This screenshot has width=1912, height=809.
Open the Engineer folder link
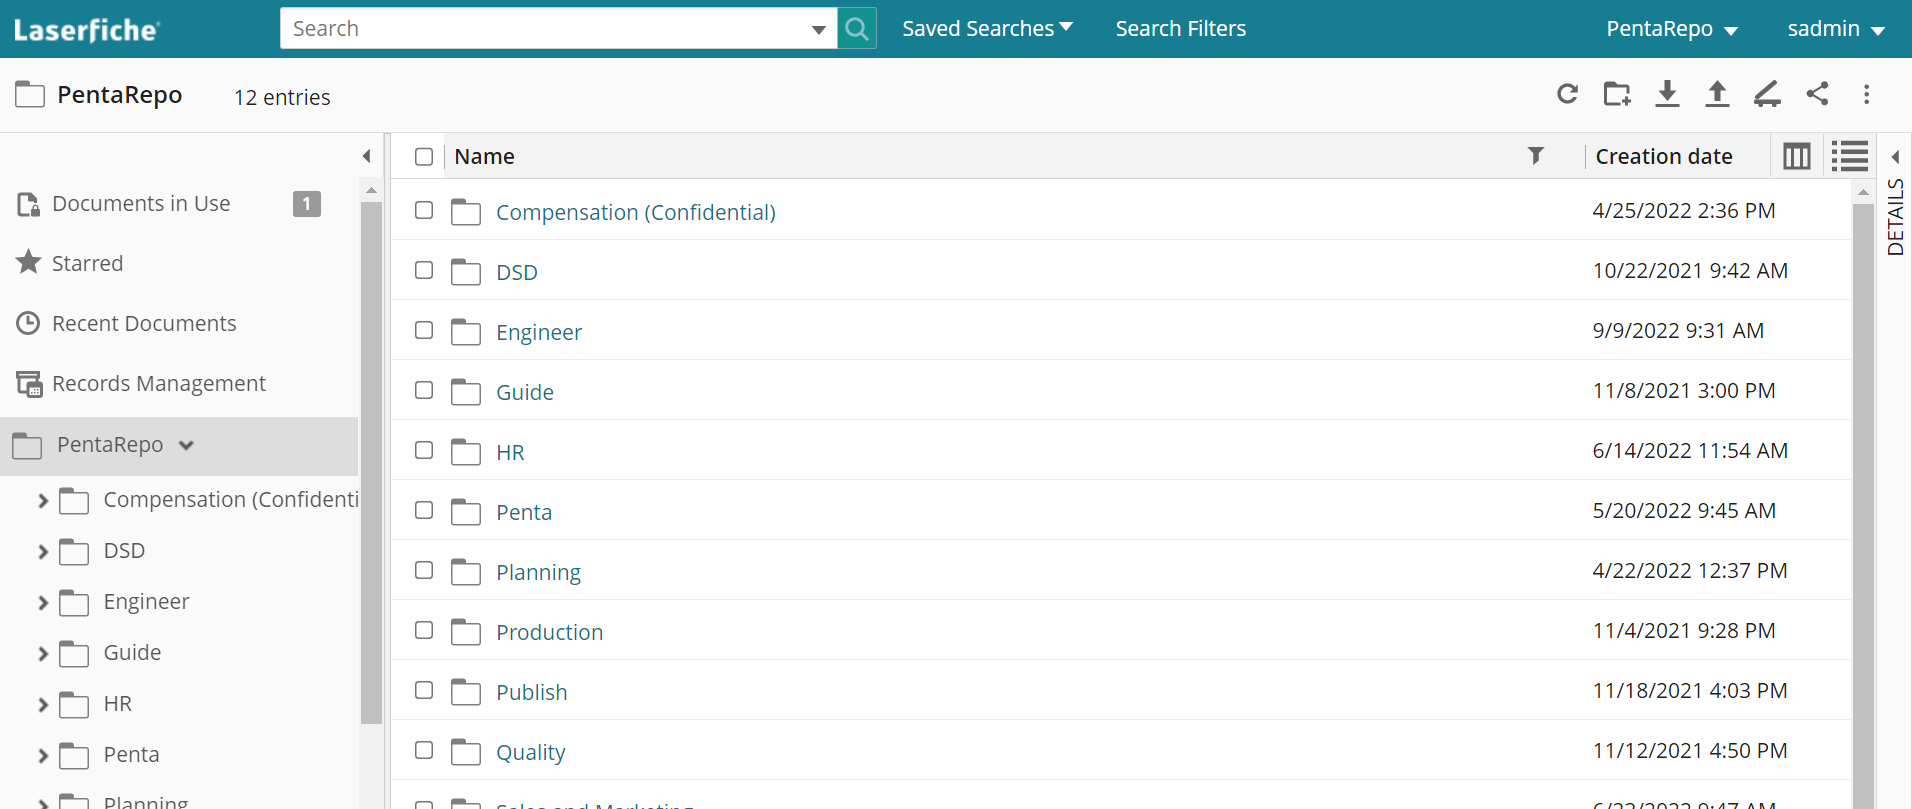539,332
